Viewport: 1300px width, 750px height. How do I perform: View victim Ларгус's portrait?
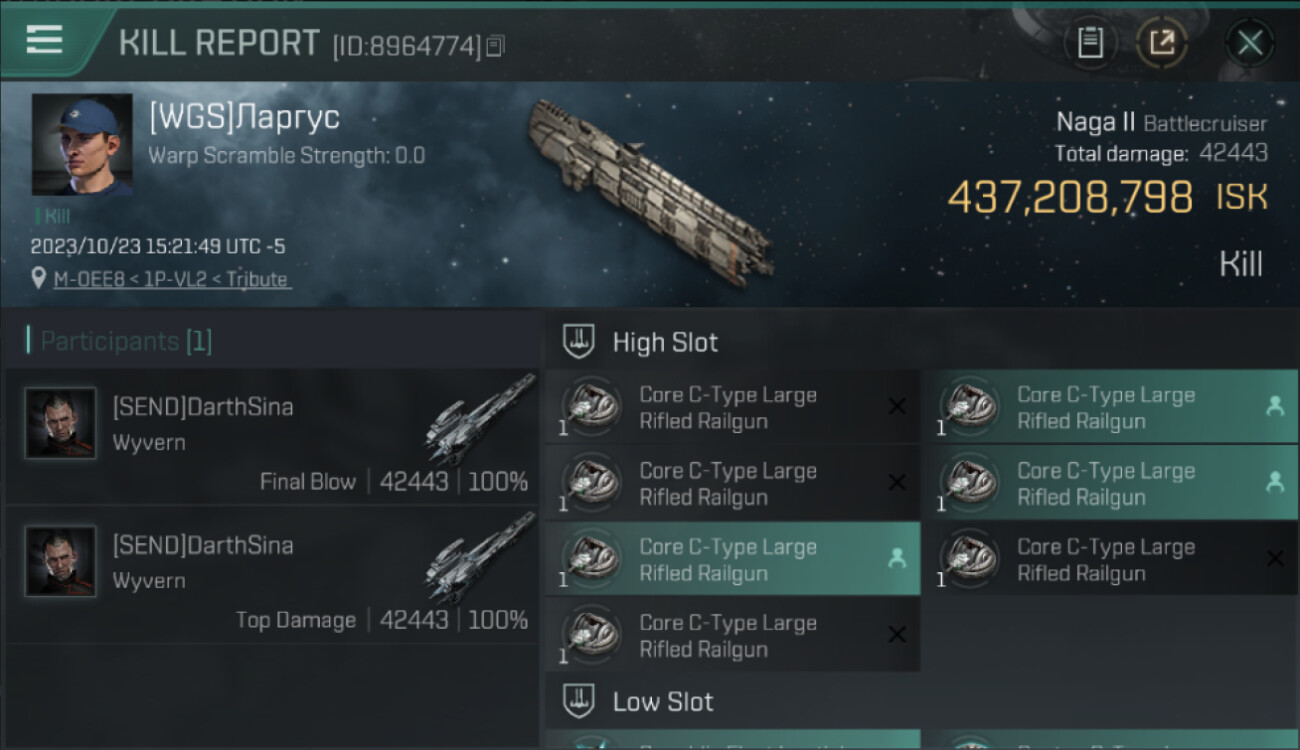pyautogui.click(x=82, y=144)
